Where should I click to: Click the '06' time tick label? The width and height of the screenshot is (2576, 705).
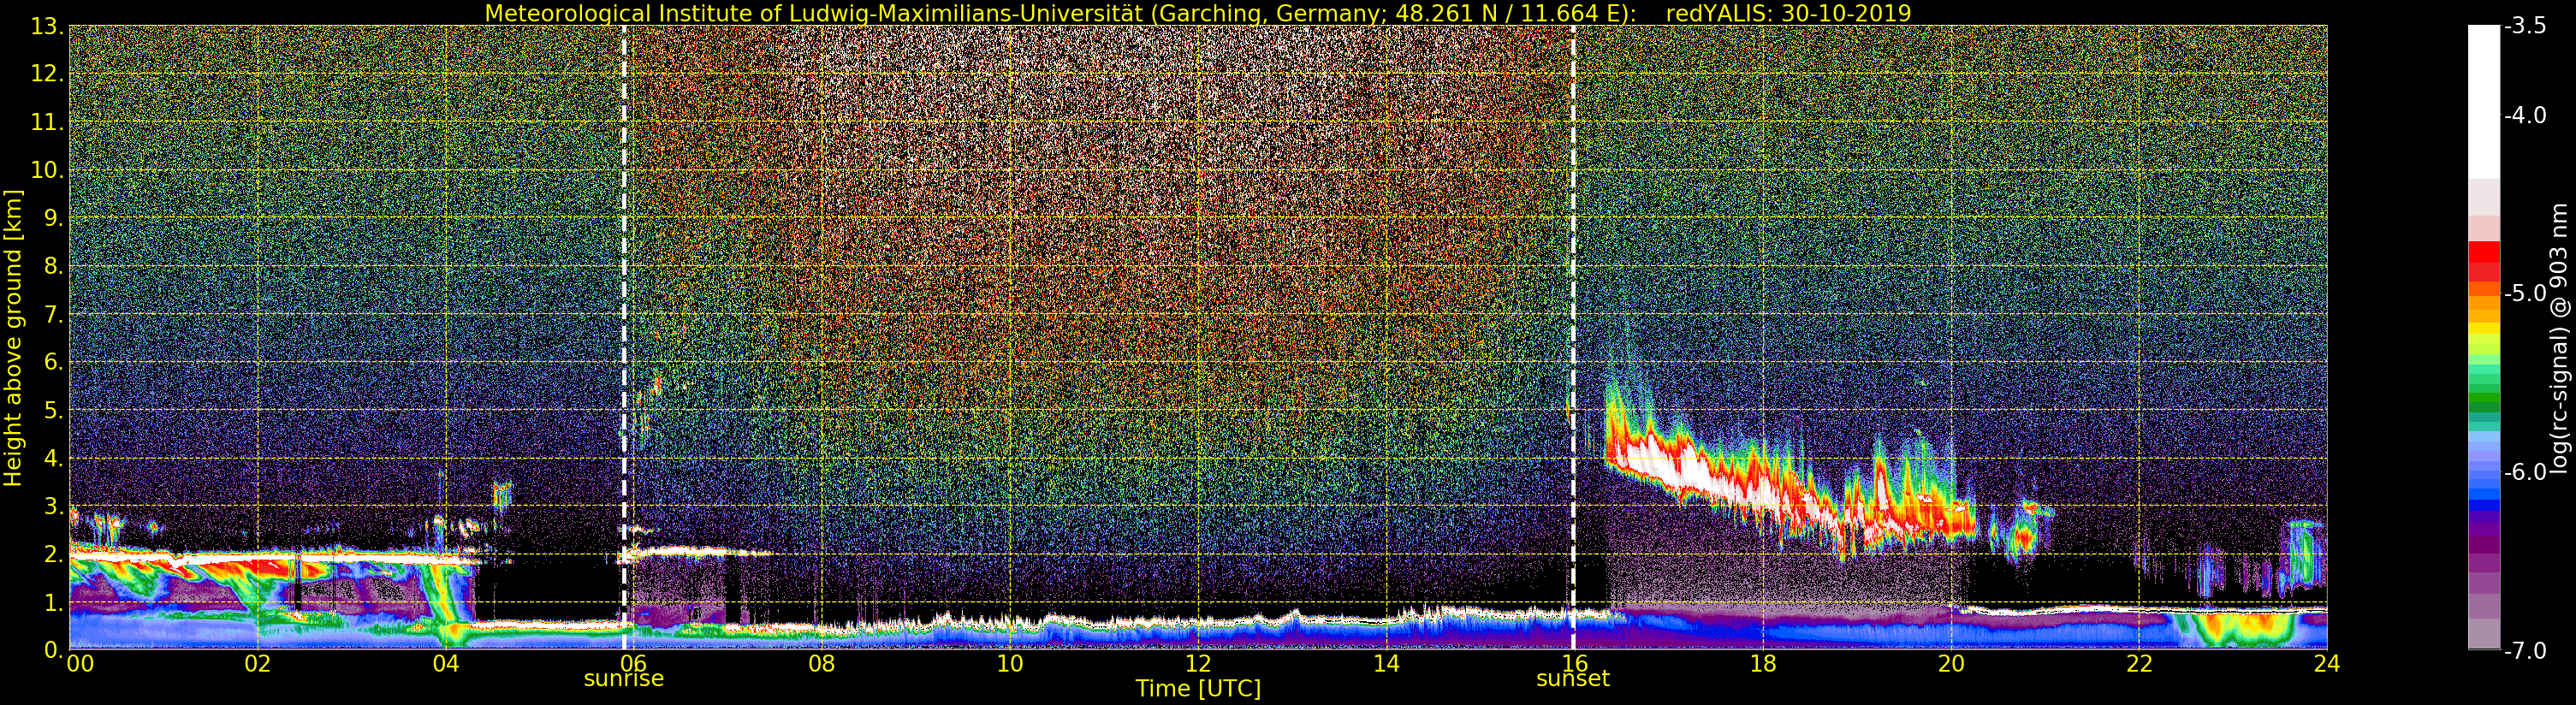click(633, 663)
